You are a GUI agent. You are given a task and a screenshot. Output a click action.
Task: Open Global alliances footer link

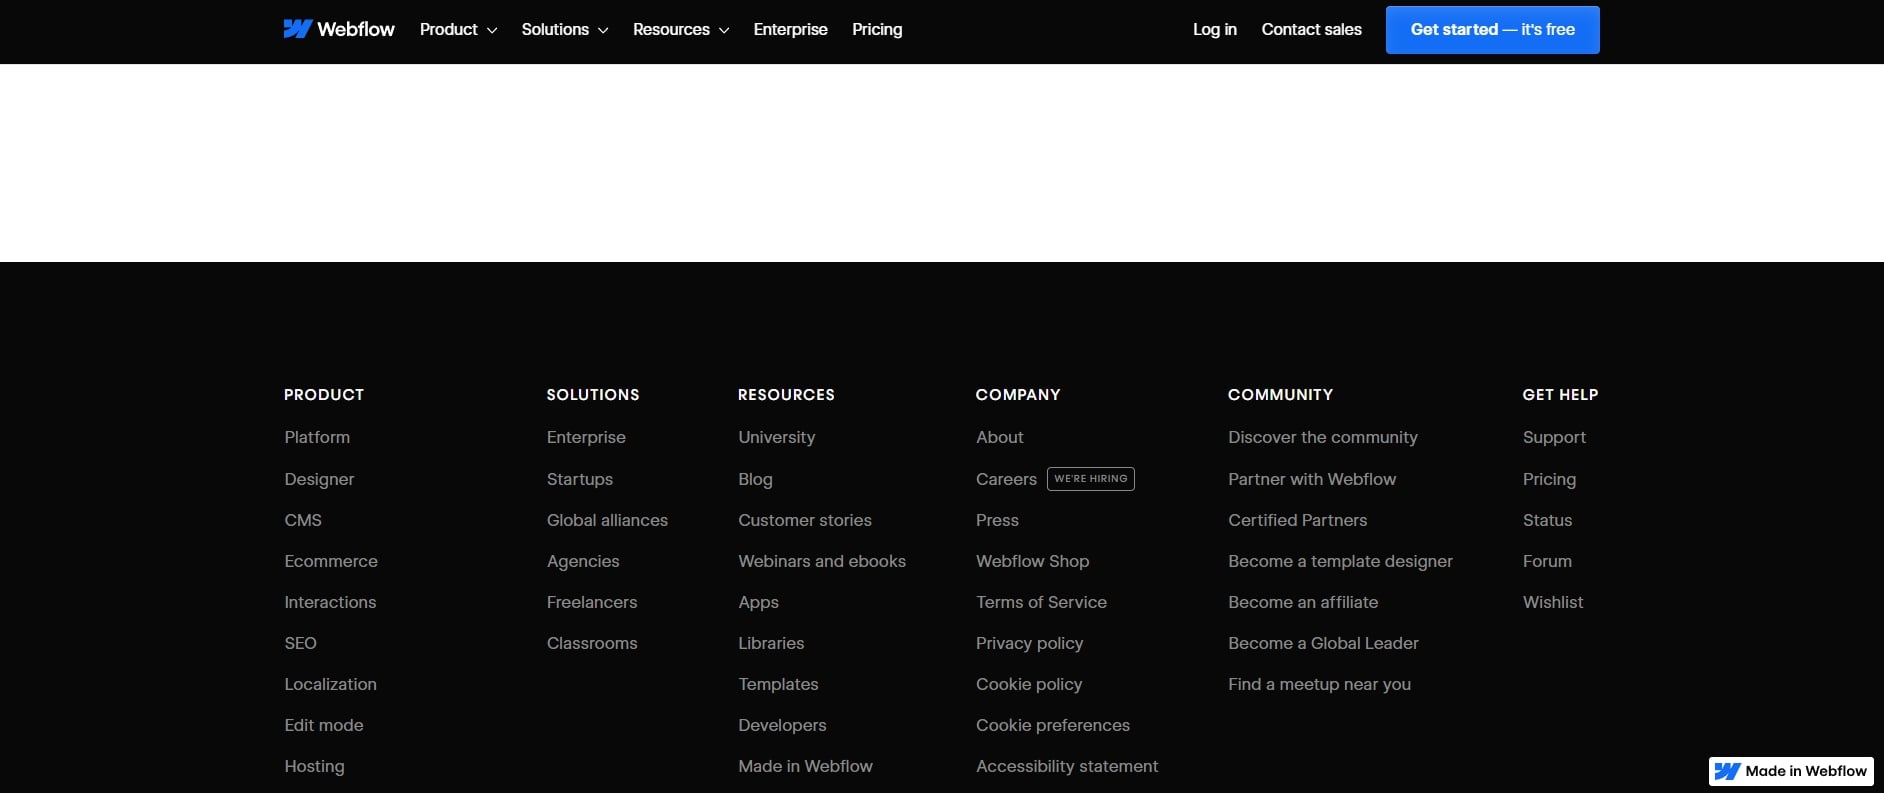(607, 520)
